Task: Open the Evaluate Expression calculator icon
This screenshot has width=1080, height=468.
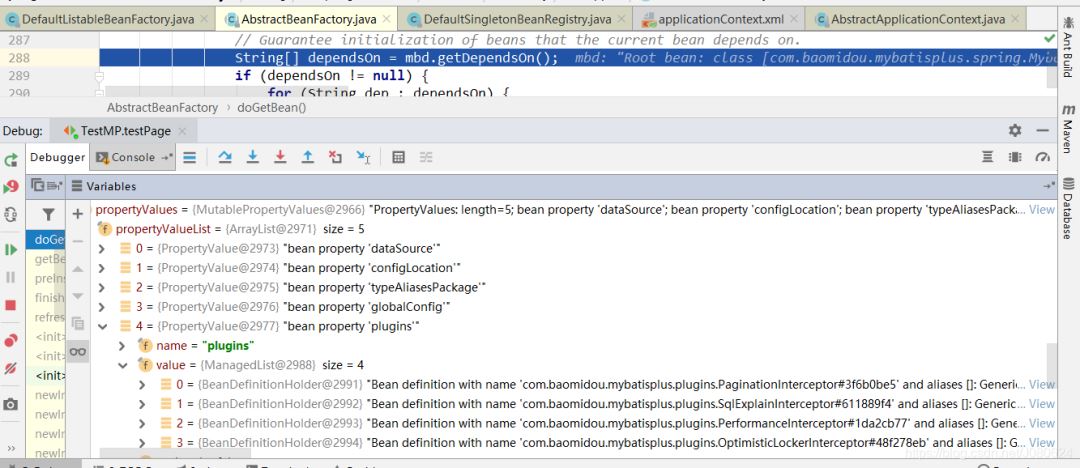Action: (398, 157)
